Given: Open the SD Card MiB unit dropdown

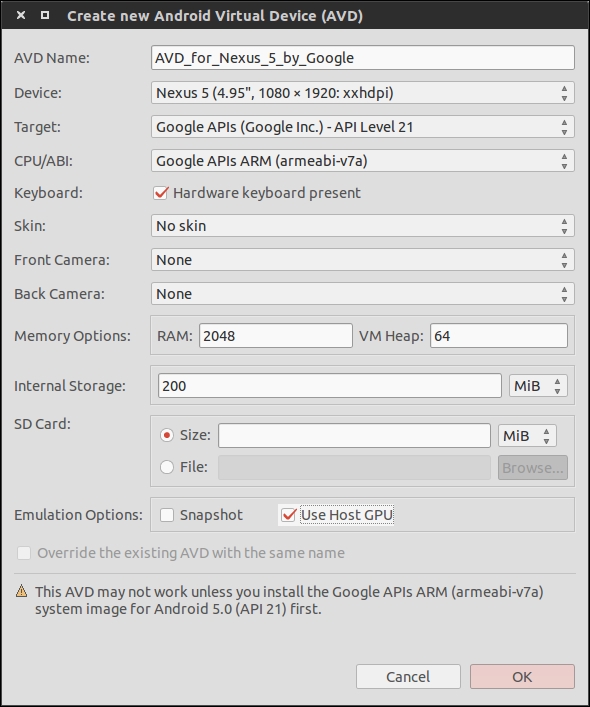Looking at the screenshot, I should coord(527,436).
